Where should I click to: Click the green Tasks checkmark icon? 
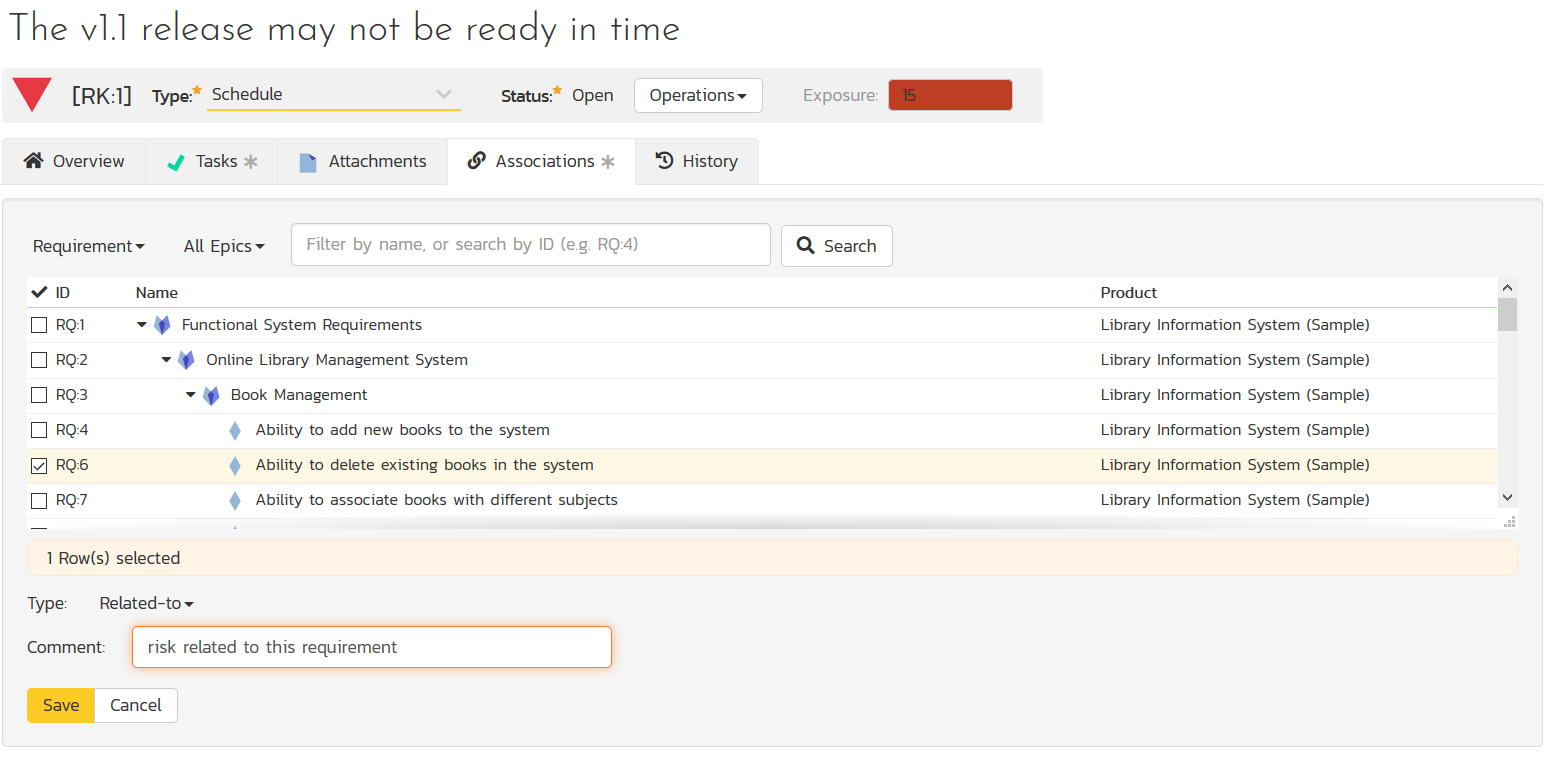[x=176, y=162]
